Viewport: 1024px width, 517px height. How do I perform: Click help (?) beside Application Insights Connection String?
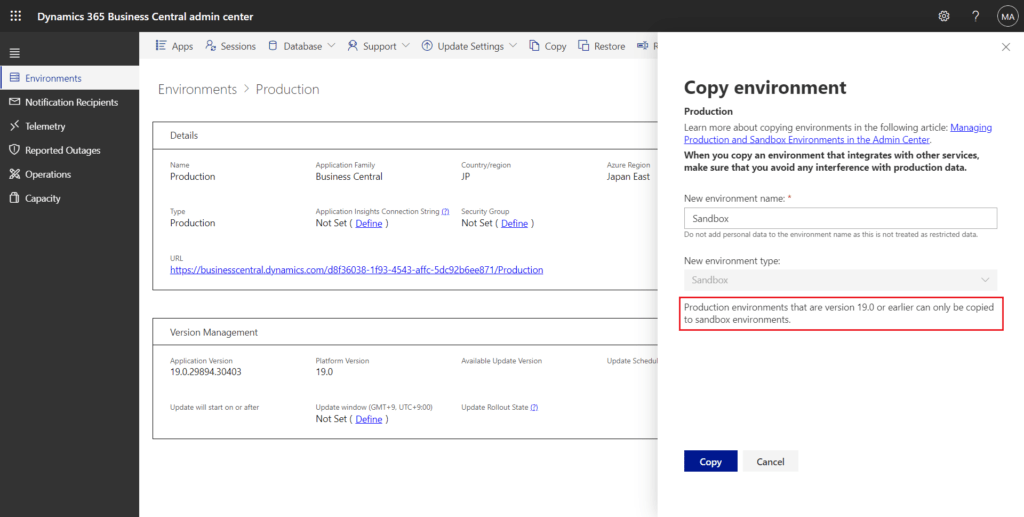(445, 212)
